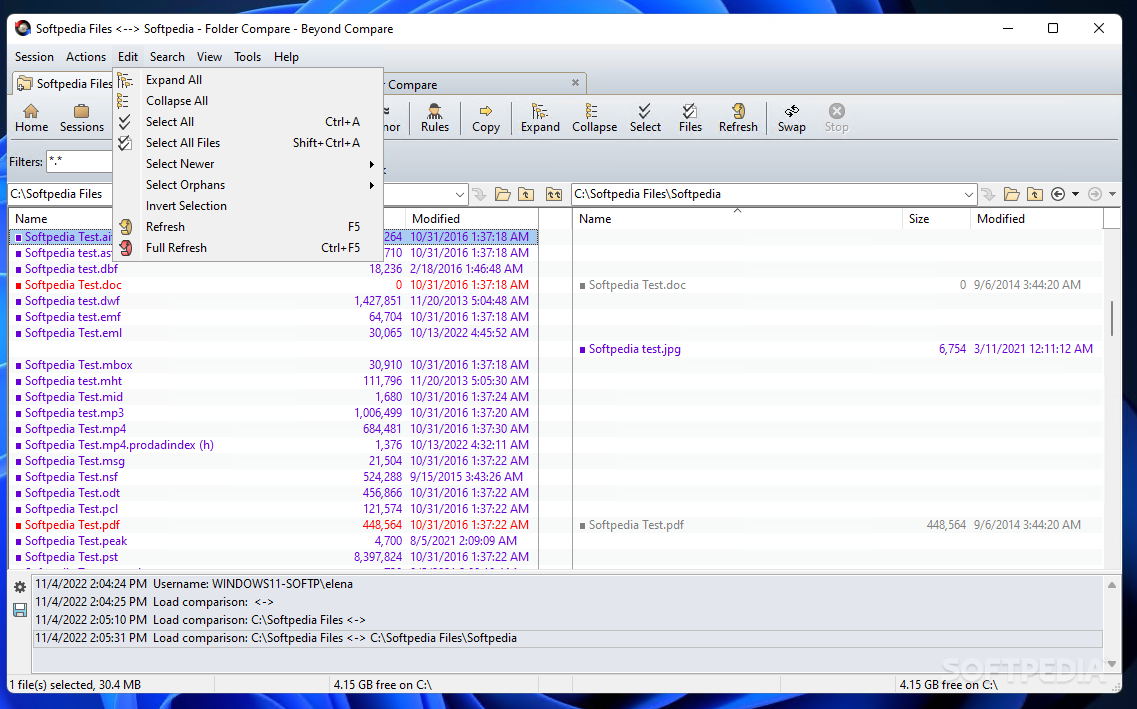The height and width of the screenshot is (709, 1137).
Task: Click the right pane vertical scrollbar thumb
Action: [1112, 318]
